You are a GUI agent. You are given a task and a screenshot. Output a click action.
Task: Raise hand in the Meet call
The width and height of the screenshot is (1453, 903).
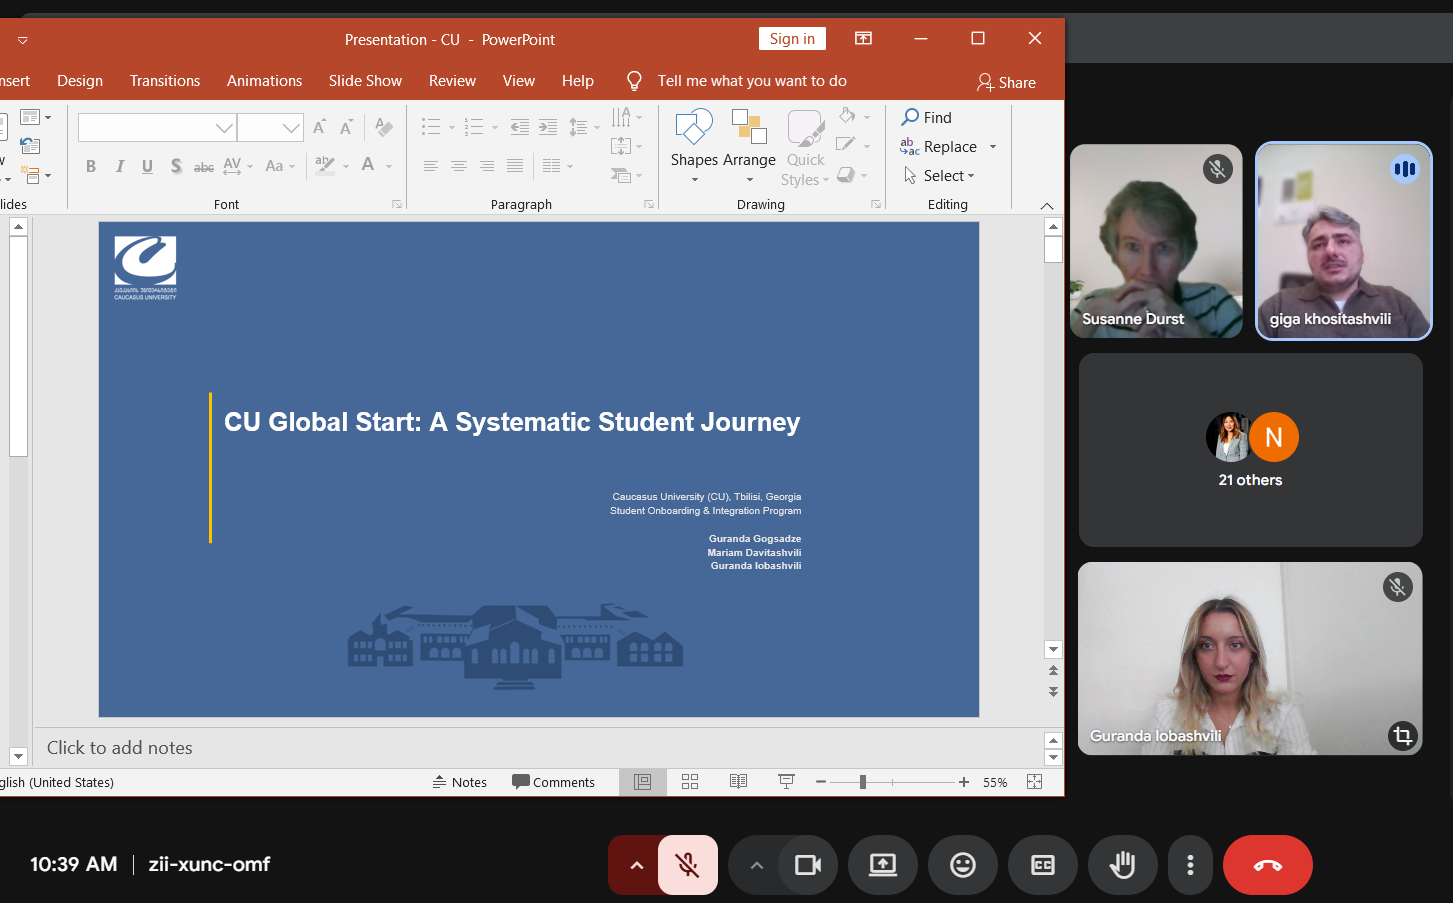point(1122,864)
